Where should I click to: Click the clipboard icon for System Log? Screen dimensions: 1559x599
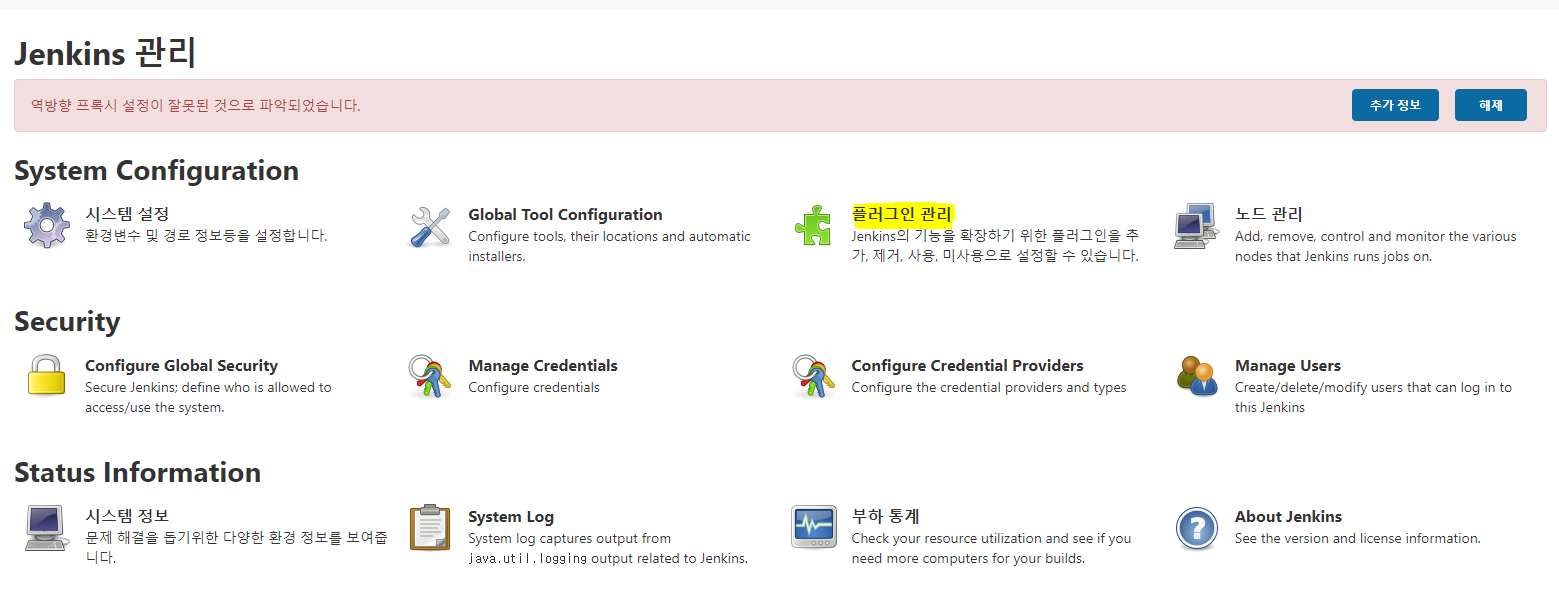pos(430,527)
